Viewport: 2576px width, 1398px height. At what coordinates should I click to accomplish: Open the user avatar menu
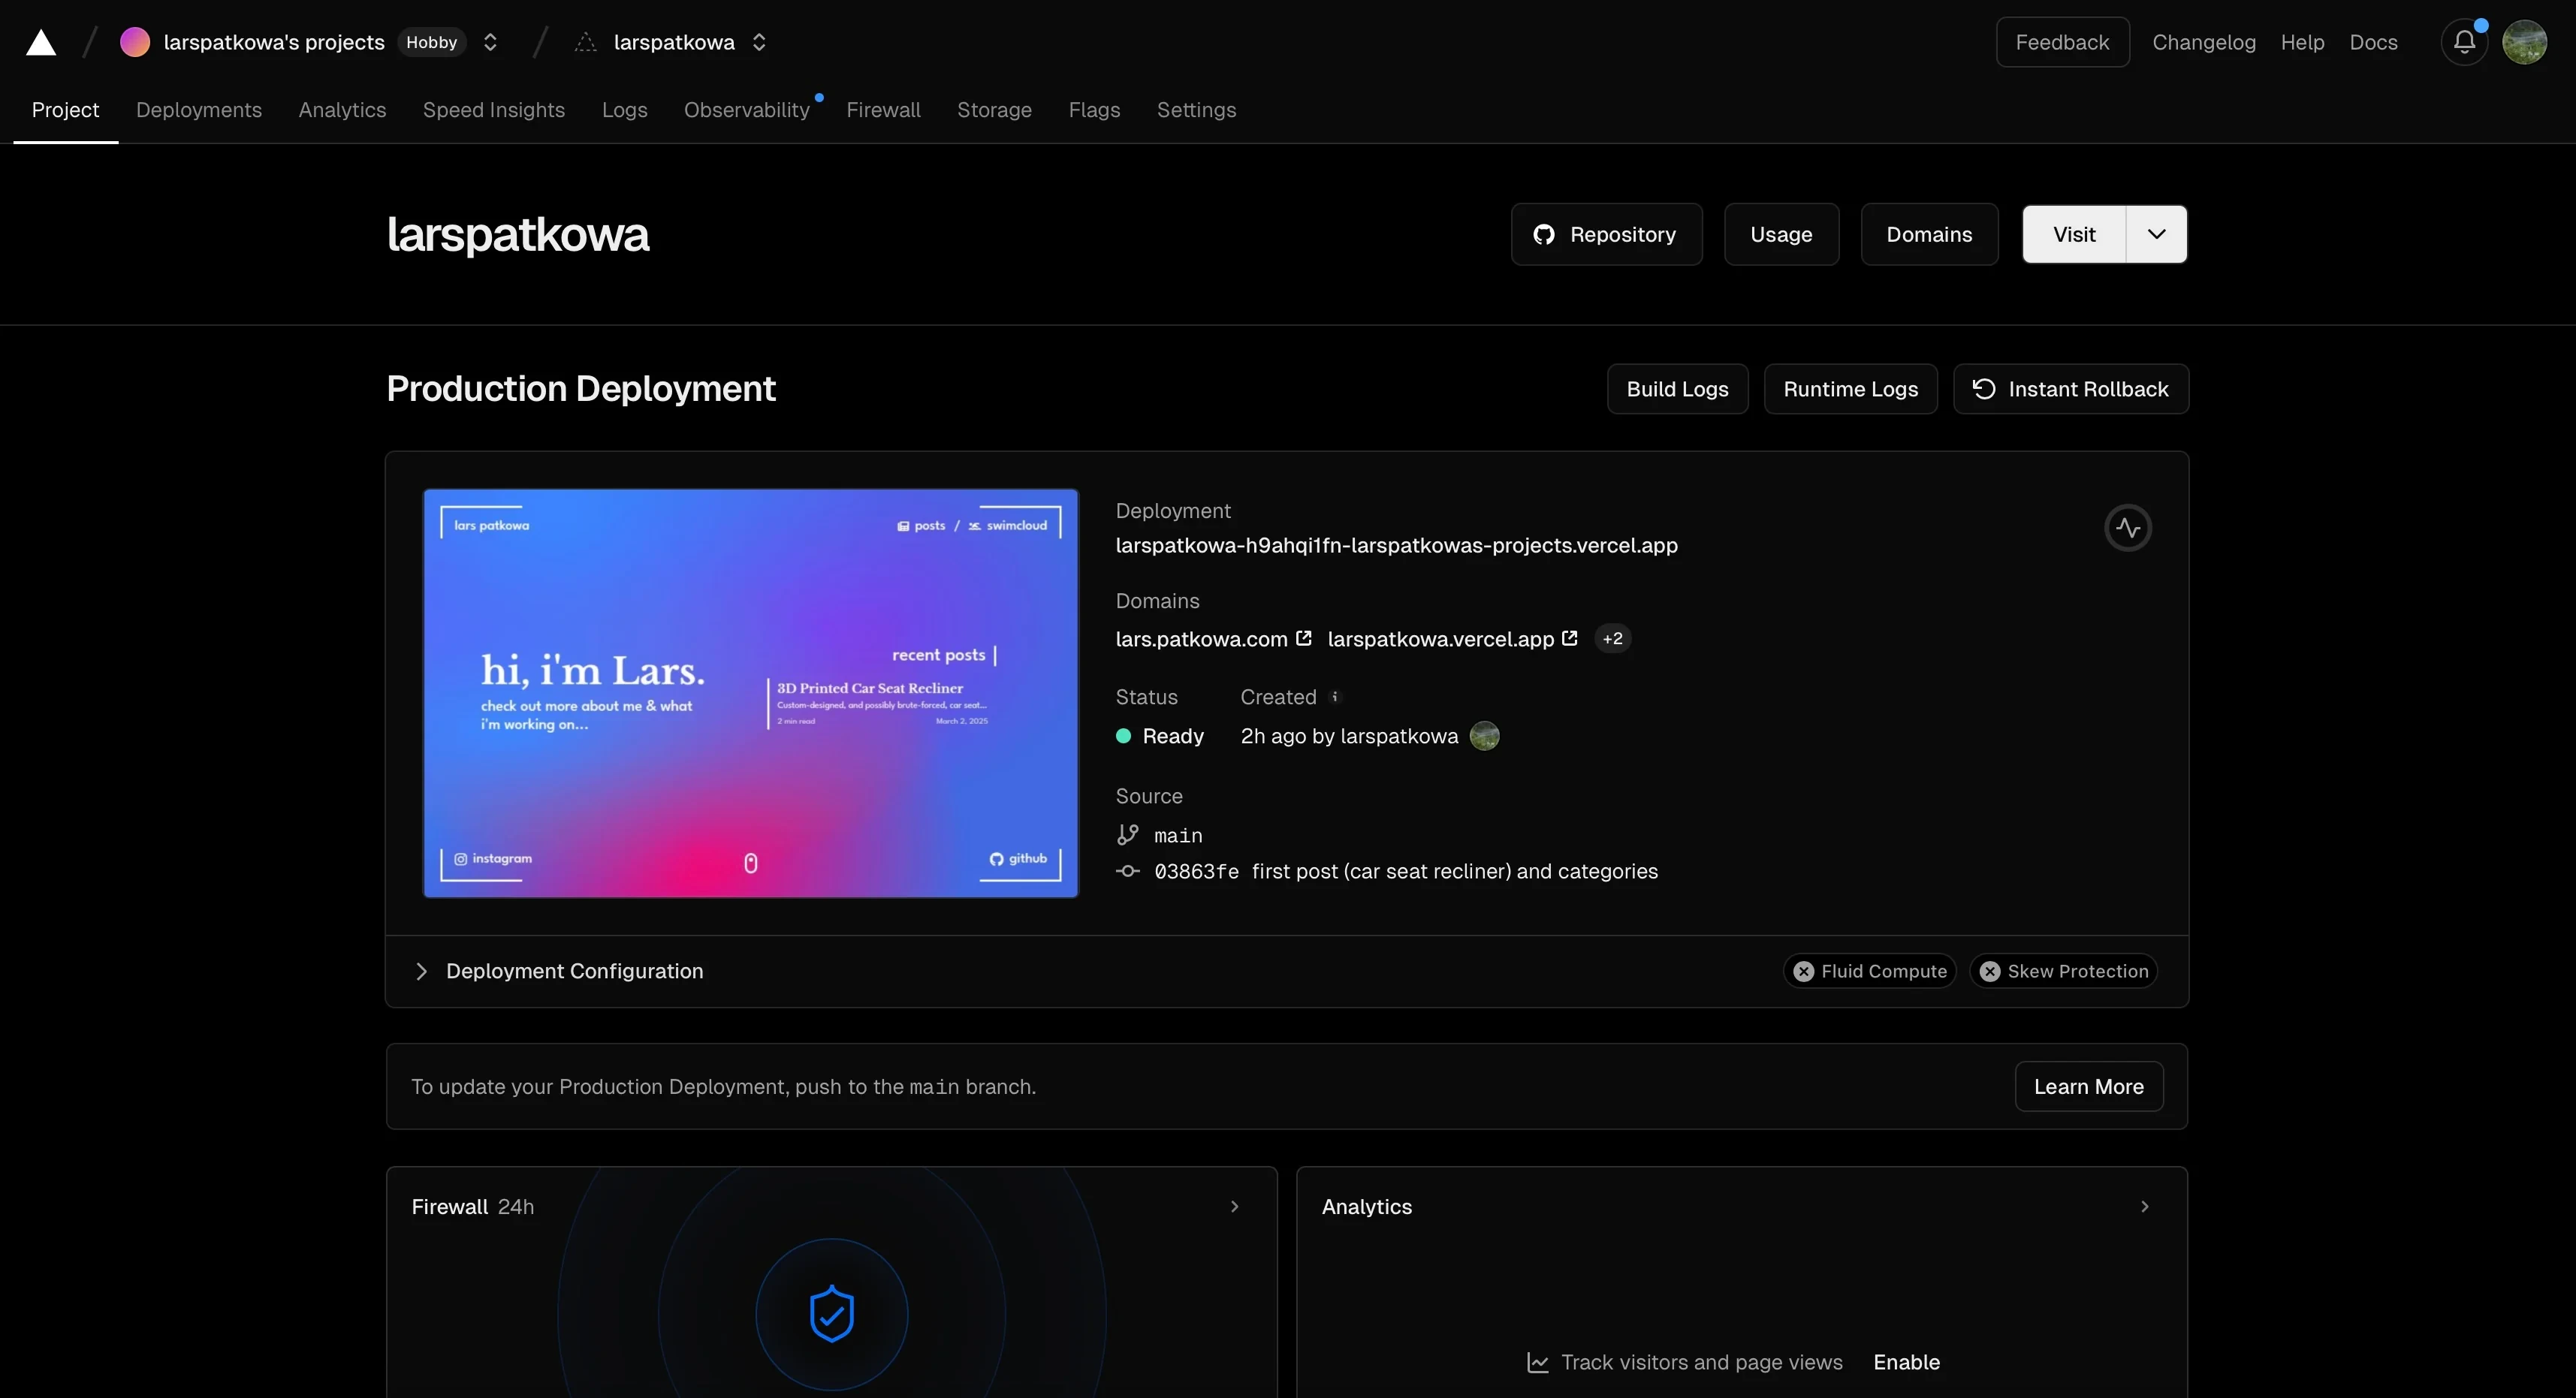2524,42
